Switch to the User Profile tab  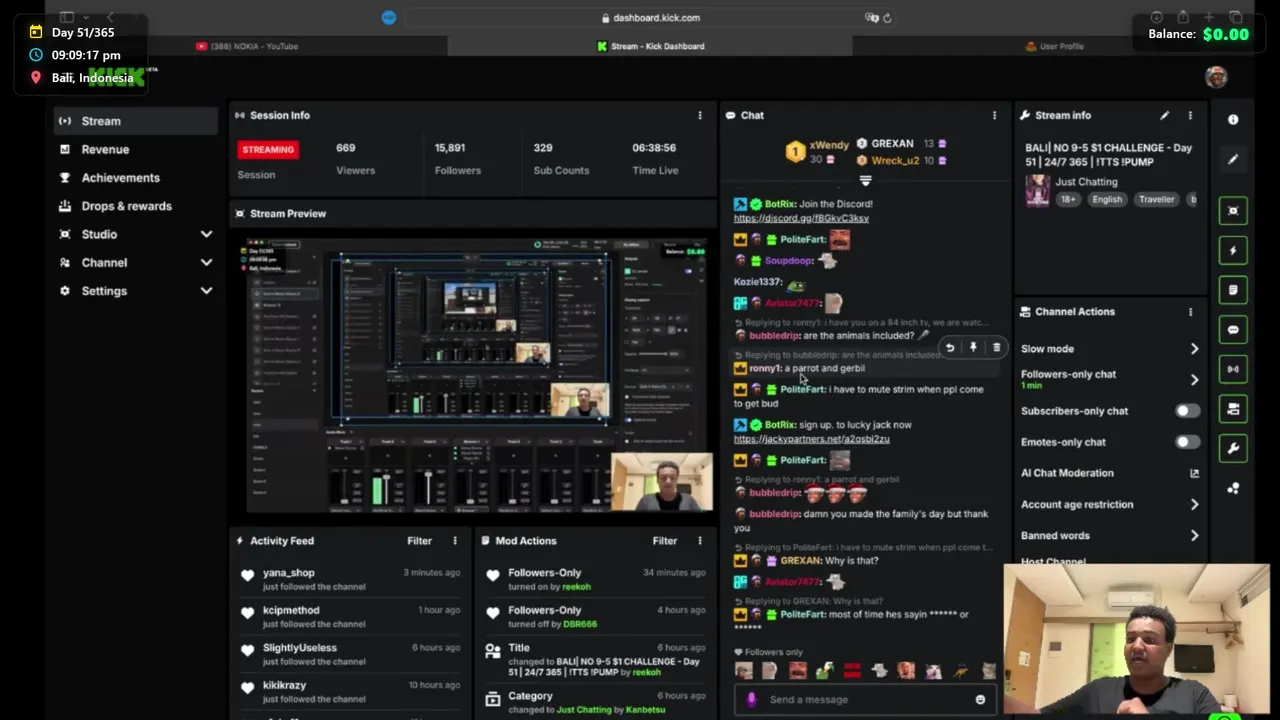click(1054, 46)
